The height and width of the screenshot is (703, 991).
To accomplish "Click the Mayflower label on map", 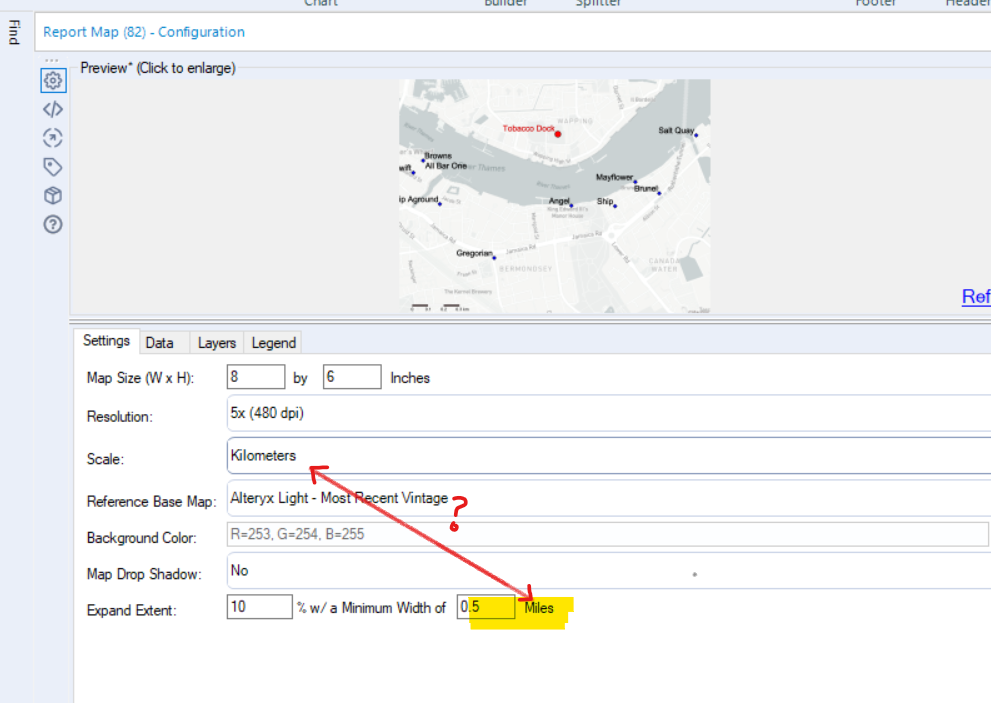I will click(x=614, y=177).
